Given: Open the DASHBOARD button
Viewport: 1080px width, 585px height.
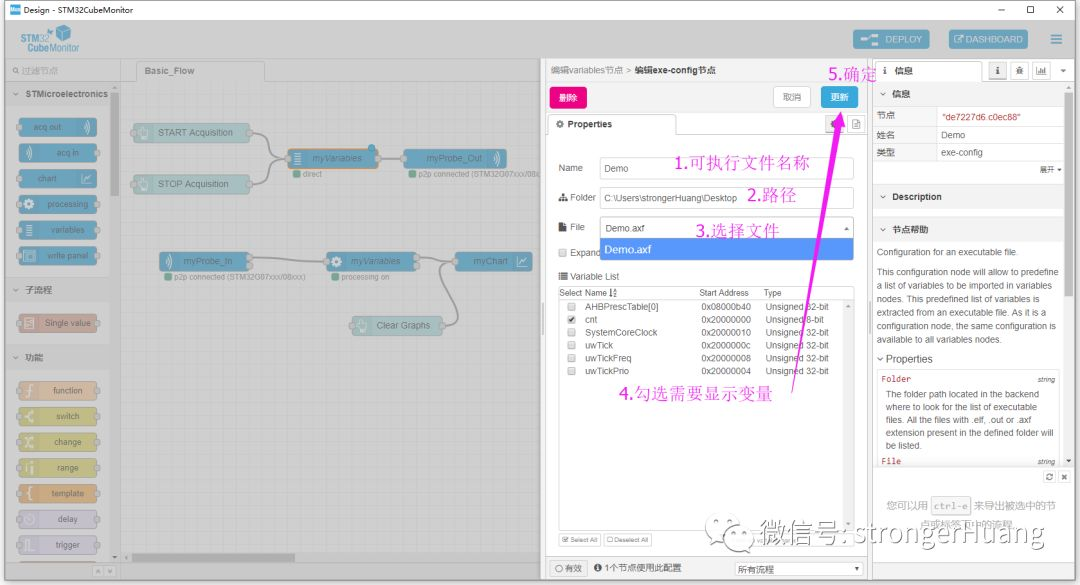Looking at the screenshot, I should [988, 39].
